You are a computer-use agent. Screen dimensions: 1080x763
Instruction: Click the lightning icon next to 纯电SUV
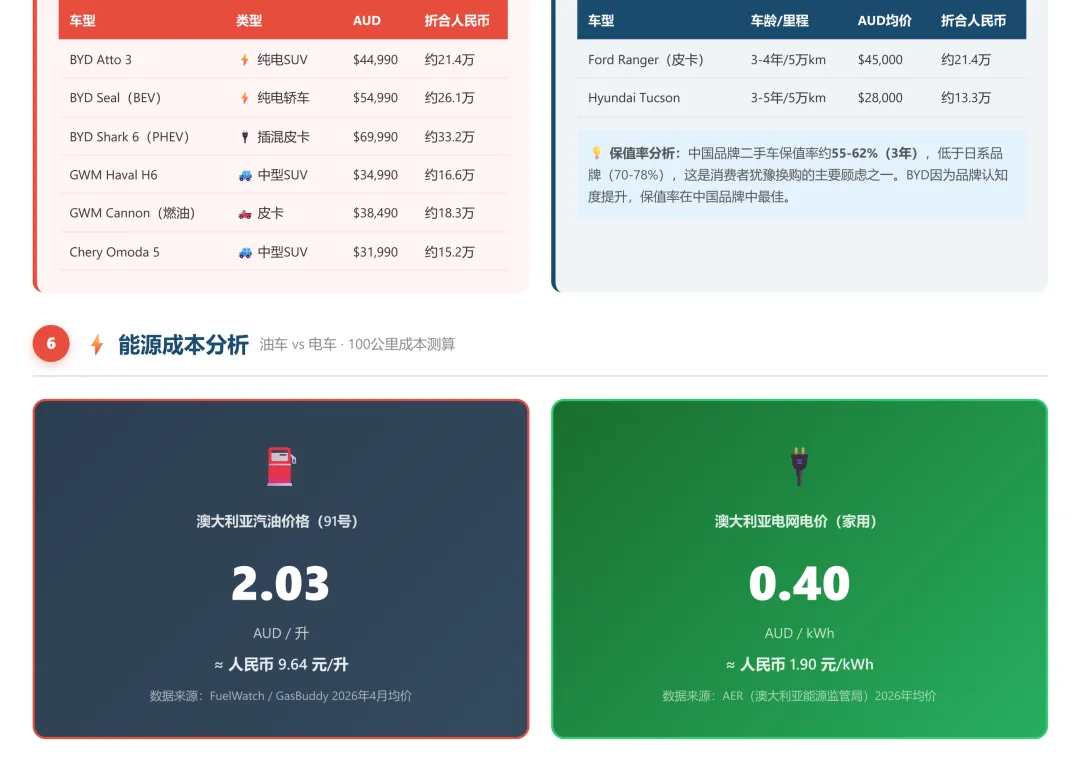coord(247,60)
